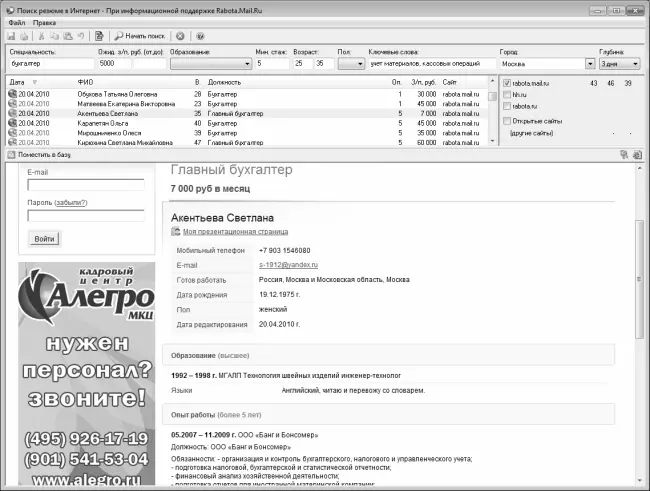650x491 pixels.
Task: Click the Специальность input field
Action: click(x=50, y=63)
